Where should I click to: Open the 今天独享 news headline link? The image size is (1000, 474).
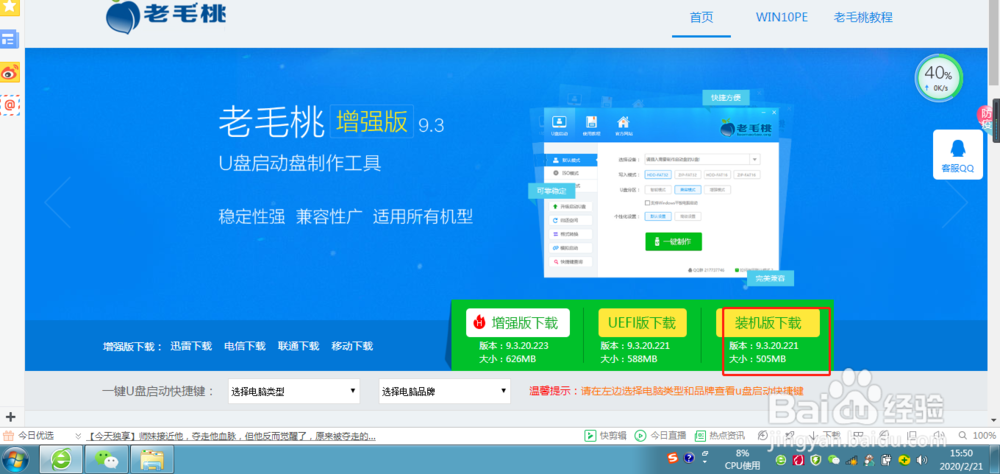(x=231, y=436)
